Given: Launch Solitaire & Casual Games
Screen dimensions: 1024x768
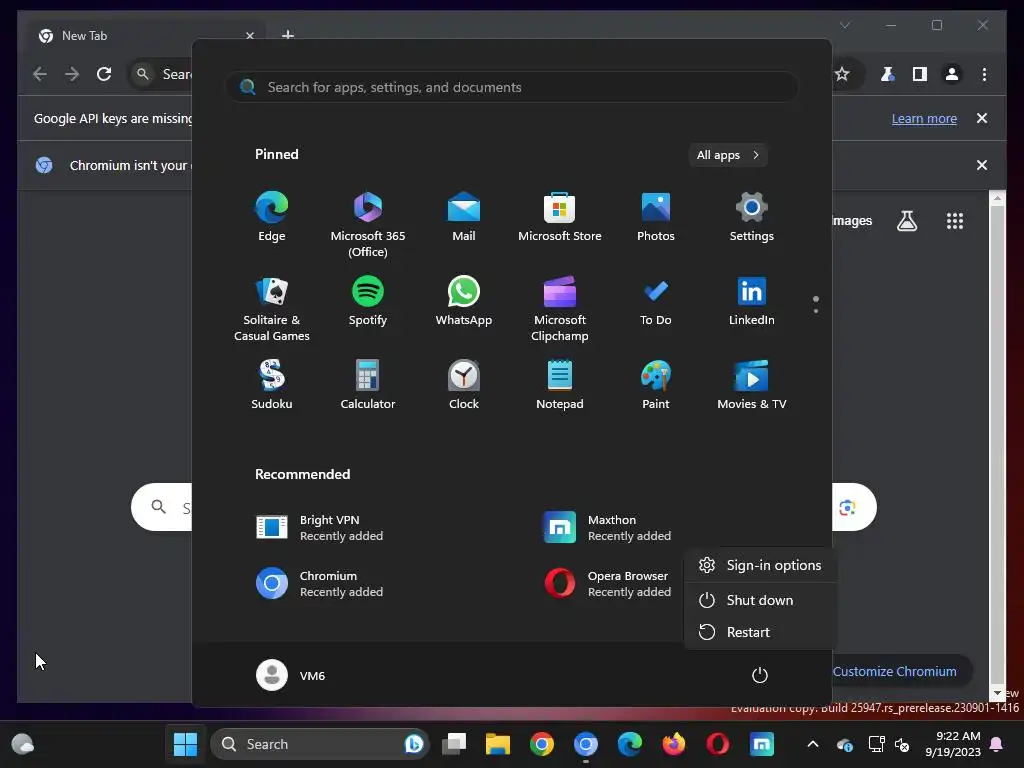Looking at the screenshot, I should click(272, 309).
